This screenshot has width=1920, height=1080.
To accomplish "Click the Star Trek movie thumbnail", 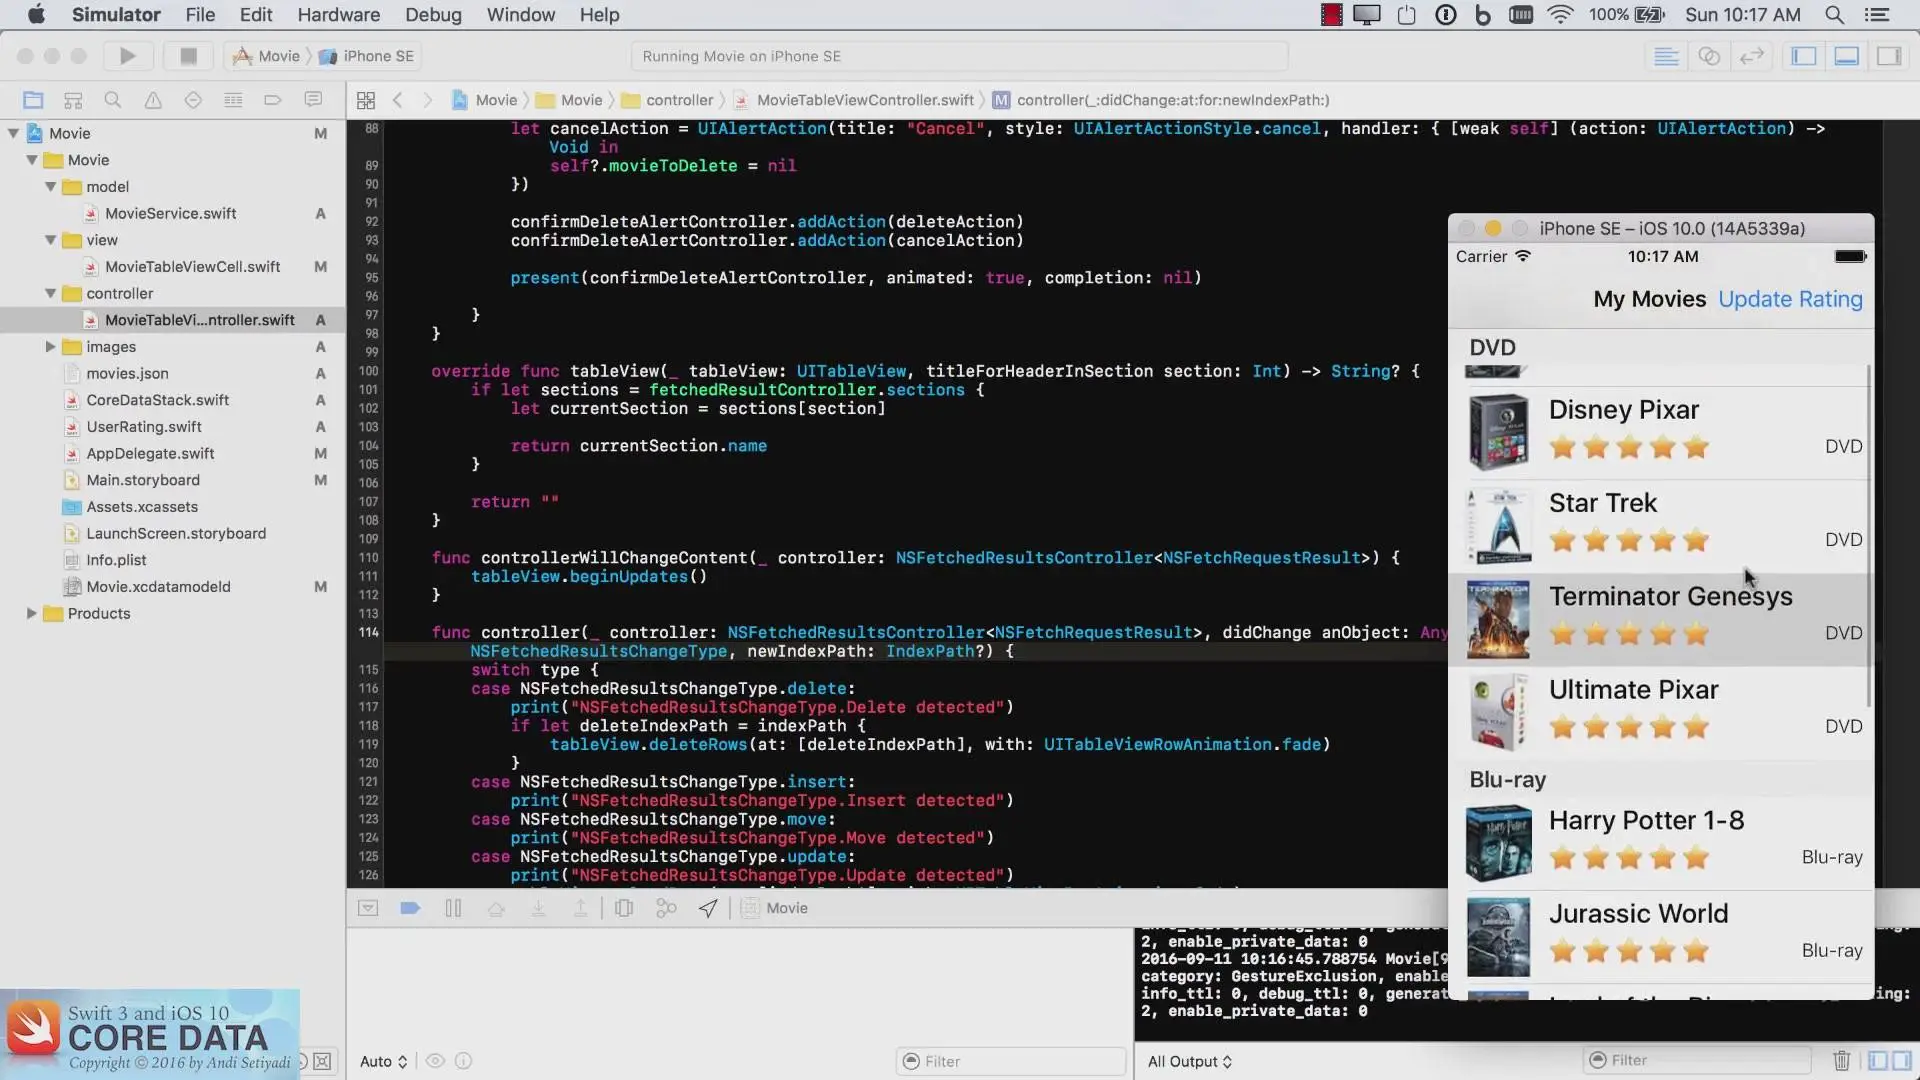I will (1498, 526).
